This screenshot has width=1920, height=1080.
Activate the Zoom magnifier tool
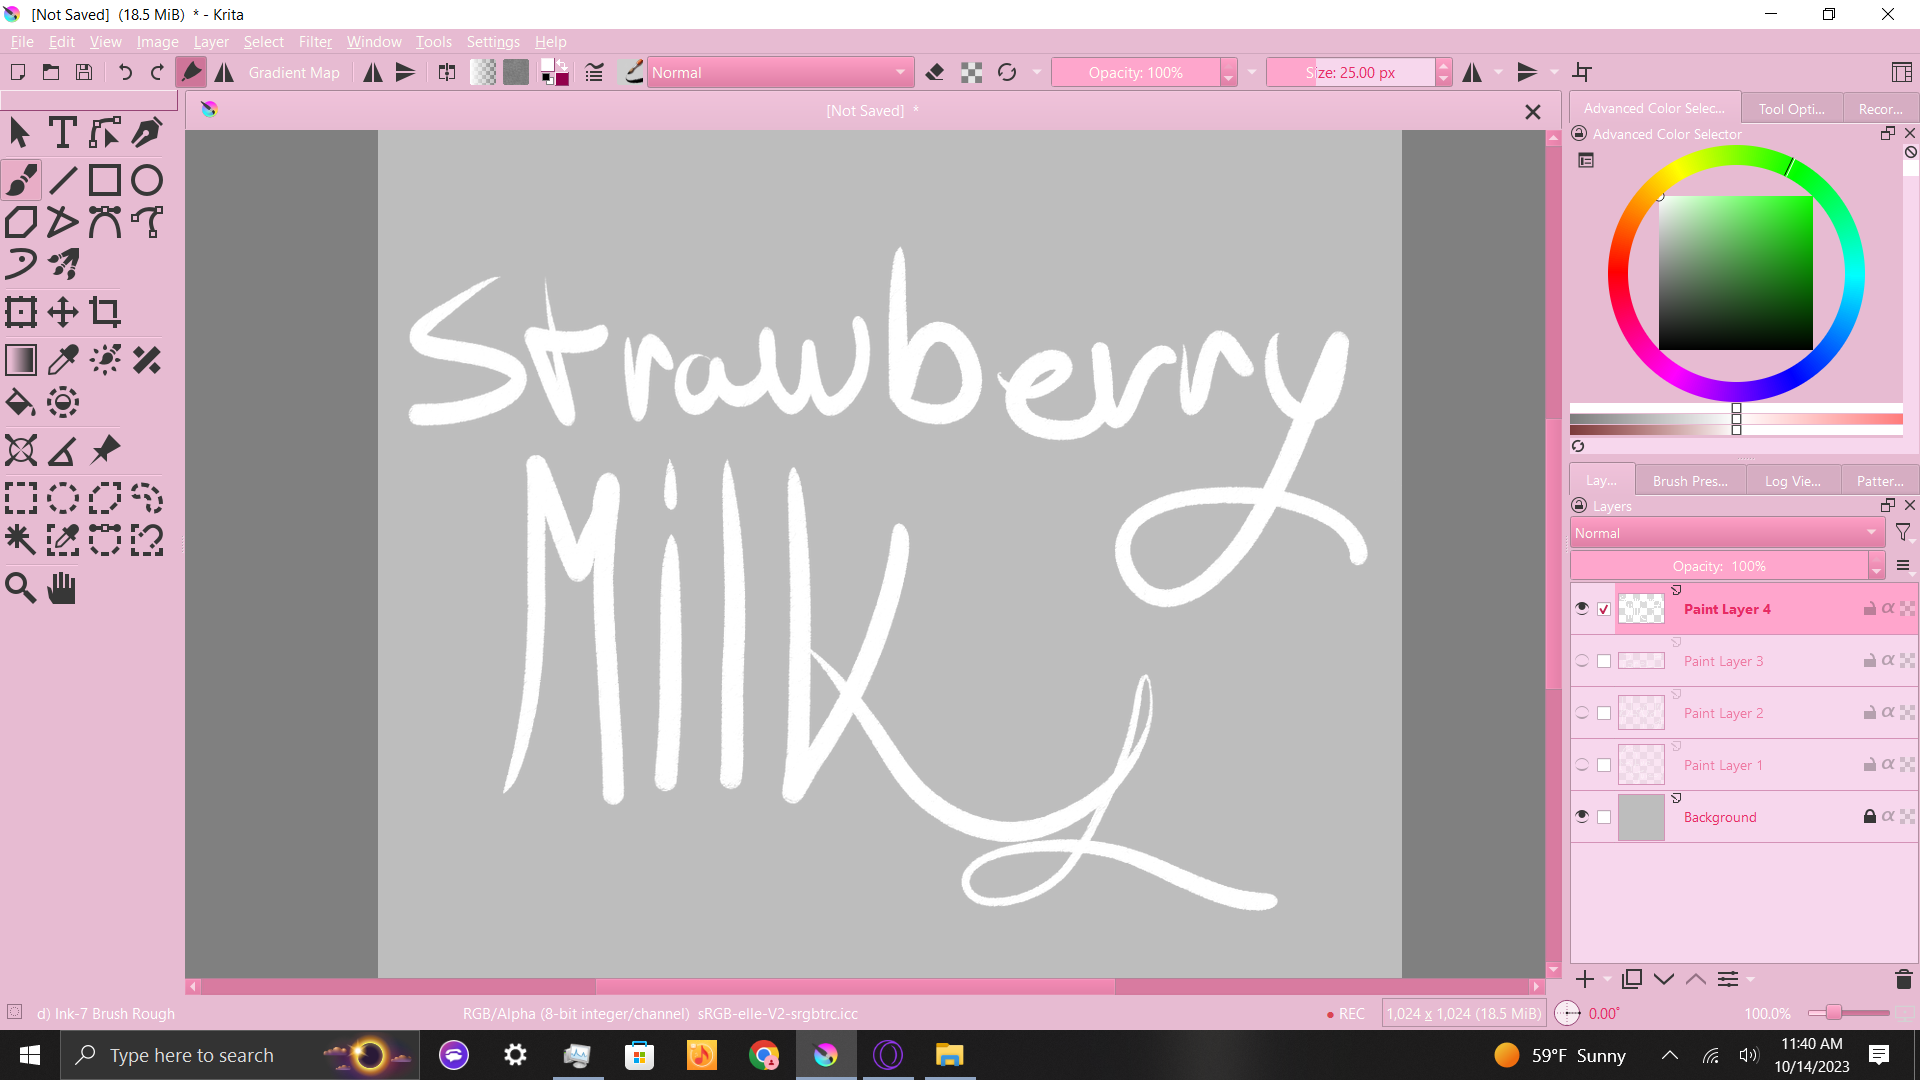click(x=20, y=588)
